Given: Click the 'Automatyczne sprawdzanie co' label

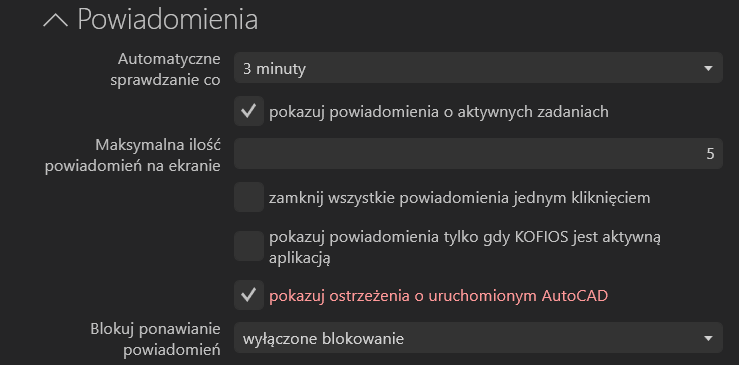Looking at the screenshot, I should click(x=165, y=69).
